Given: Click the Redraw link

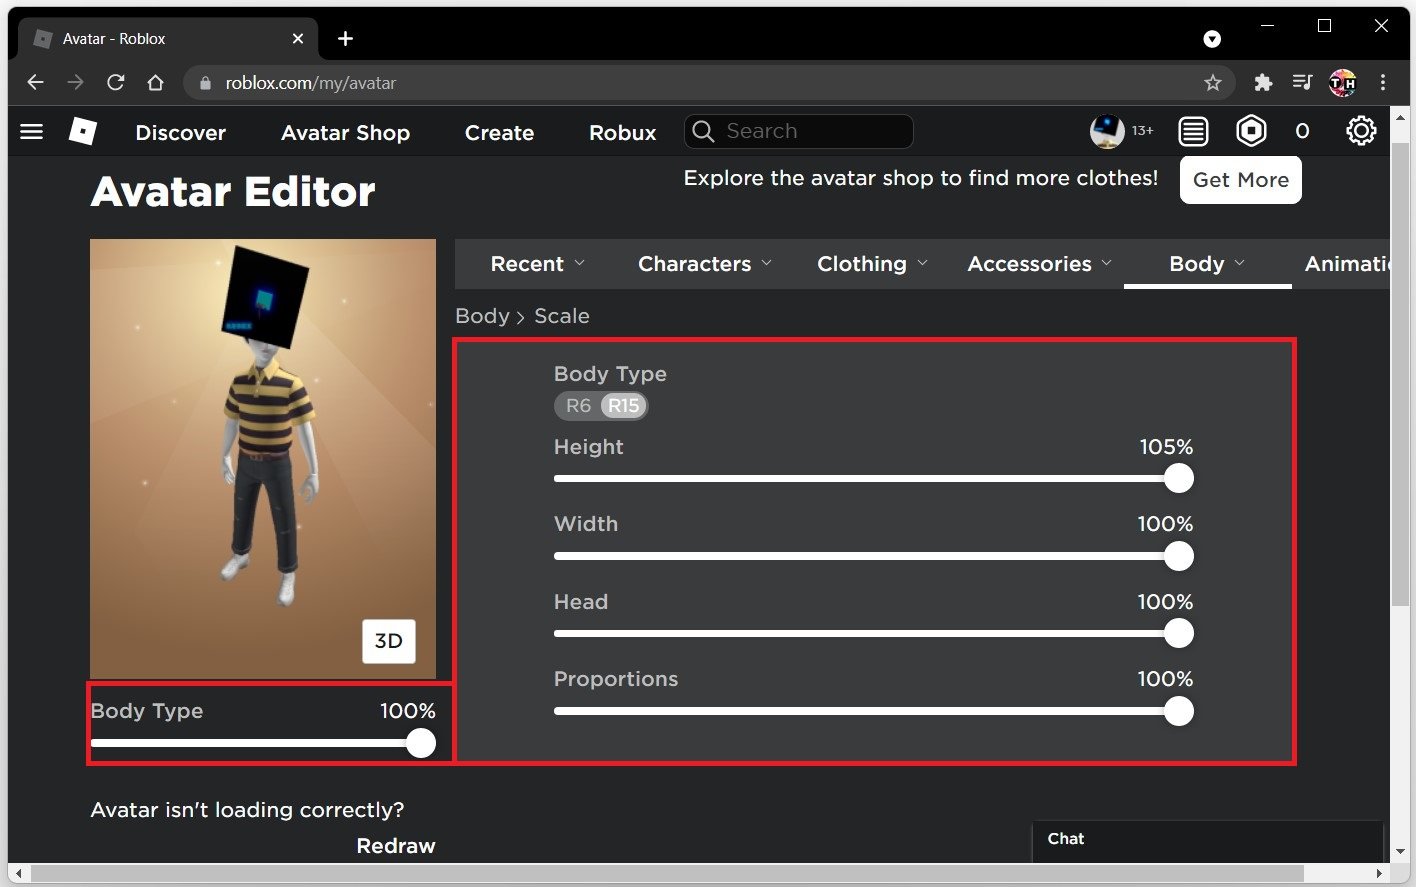Looking at the screenshot, I should (x=395, y=846).
